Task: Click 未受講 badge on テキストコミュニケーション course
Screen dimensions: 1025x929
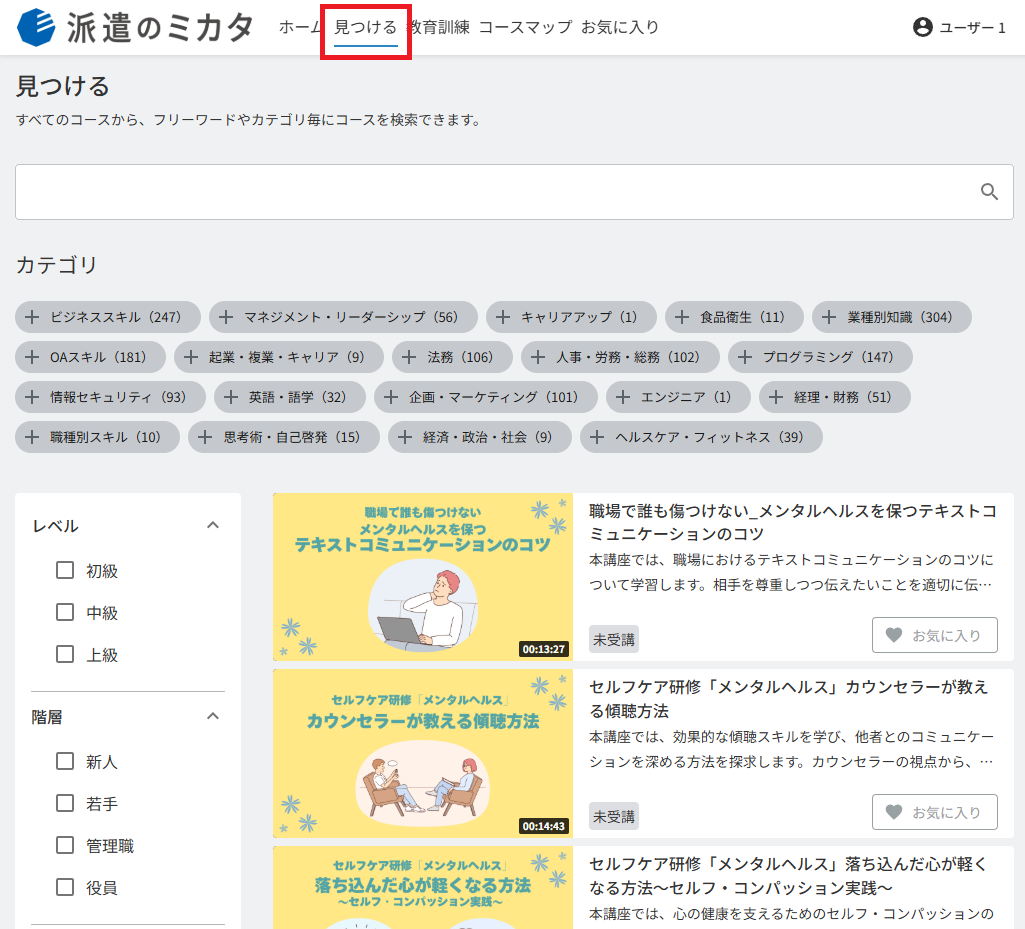Action: point(614,639)
